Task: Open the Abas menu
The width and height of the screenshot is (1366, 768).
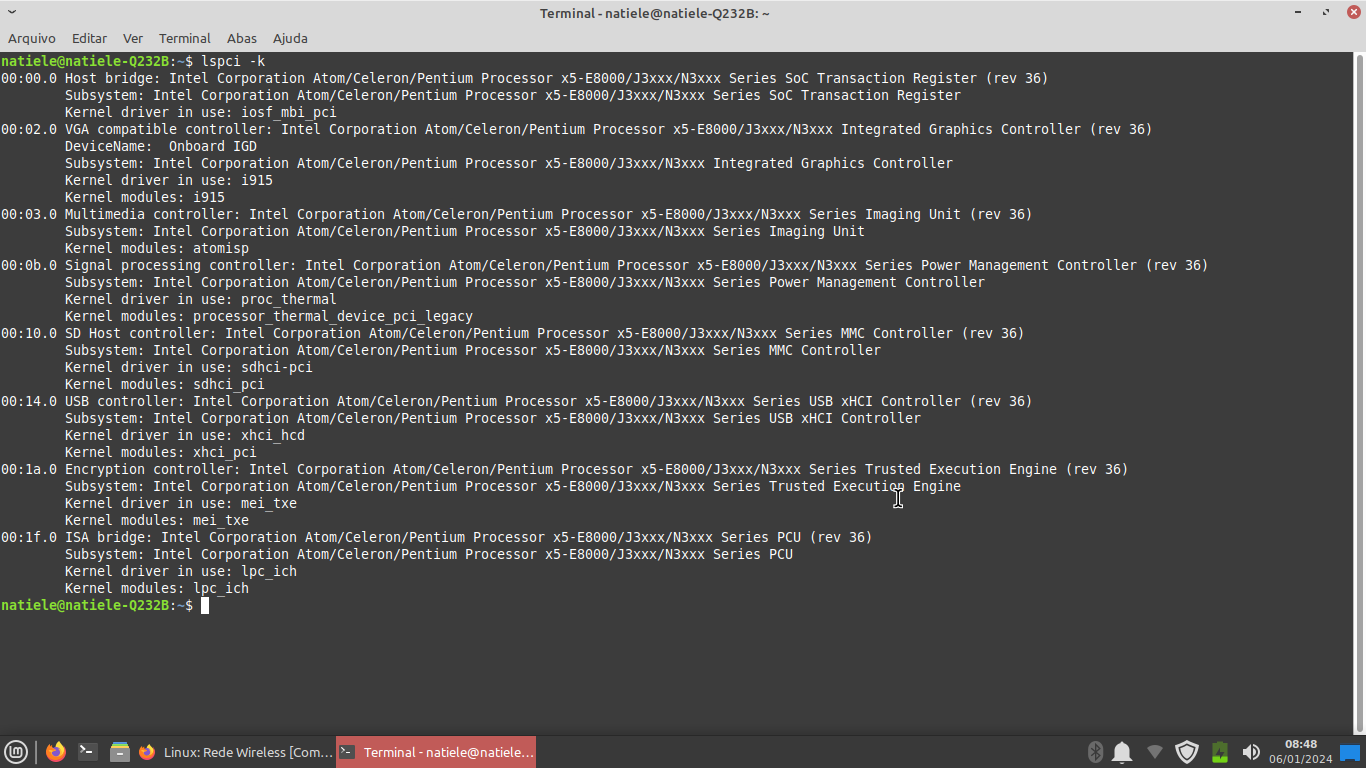Action: click(242, 38)
